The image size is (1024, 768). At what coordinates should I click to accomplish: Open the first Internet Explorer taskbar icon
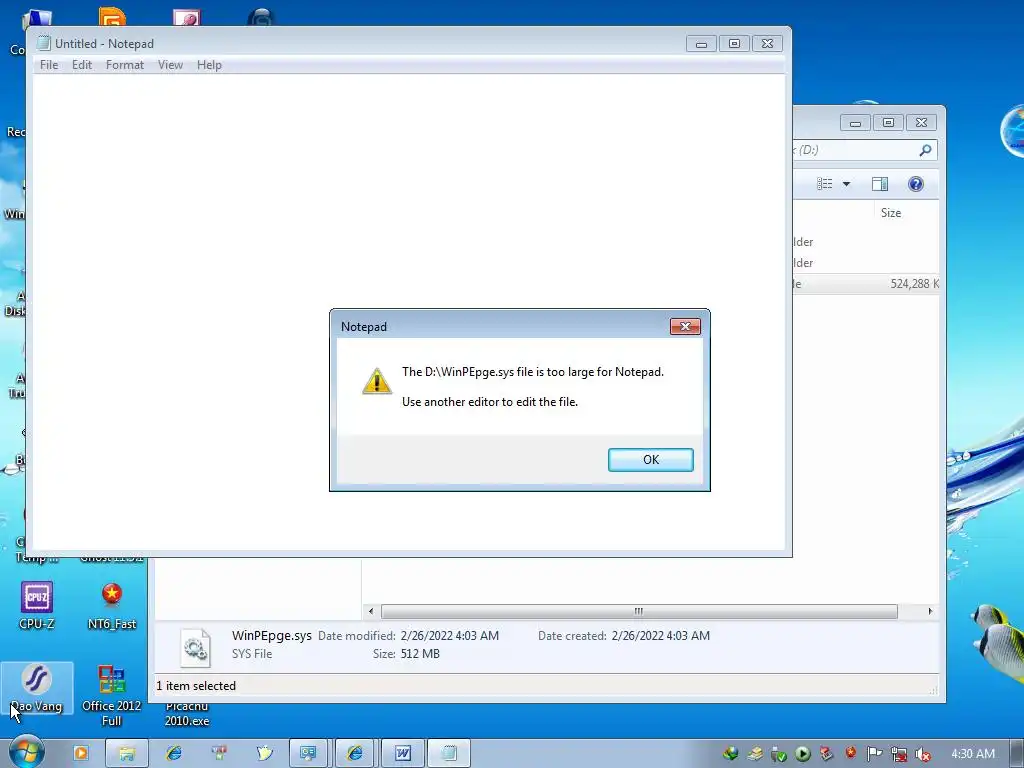pyautogui.click(x=174, y=753)
